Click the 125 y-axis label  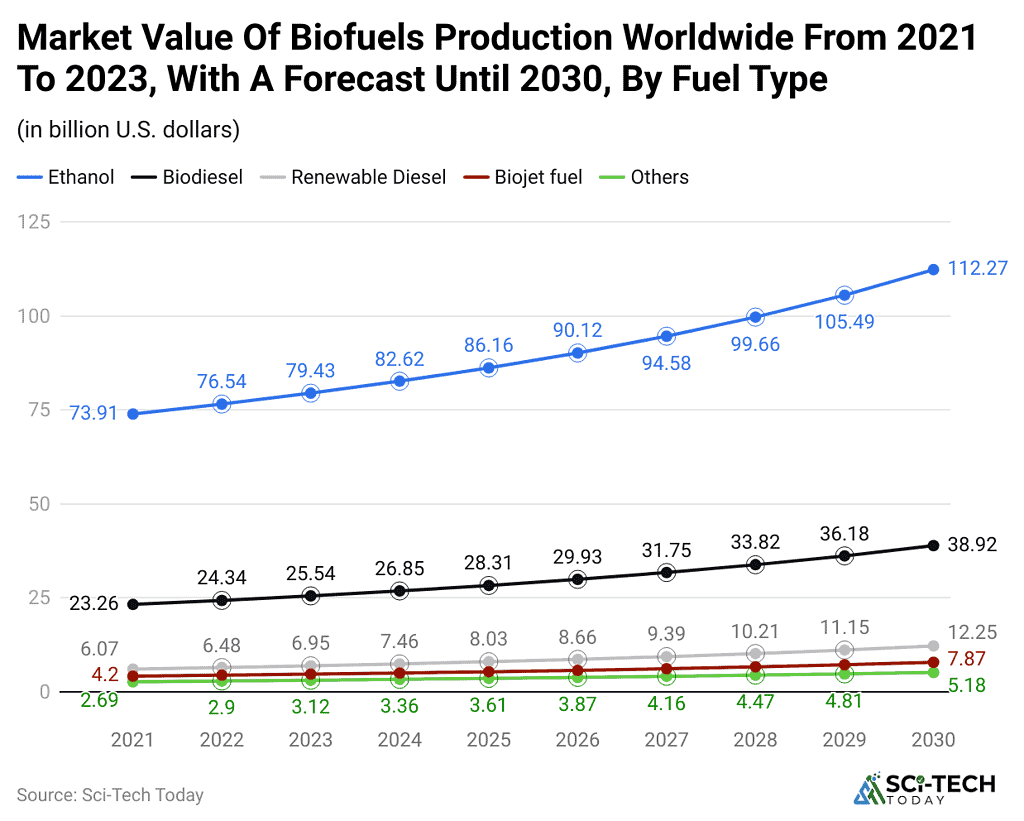34,221
